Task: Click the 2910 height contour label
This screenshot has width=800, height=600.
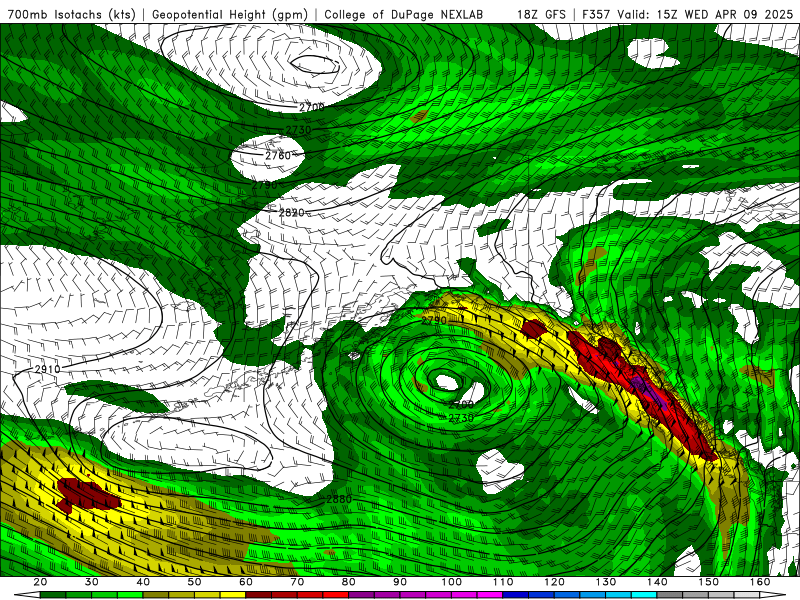Action: pyautogui.click(x=47, y=369)
